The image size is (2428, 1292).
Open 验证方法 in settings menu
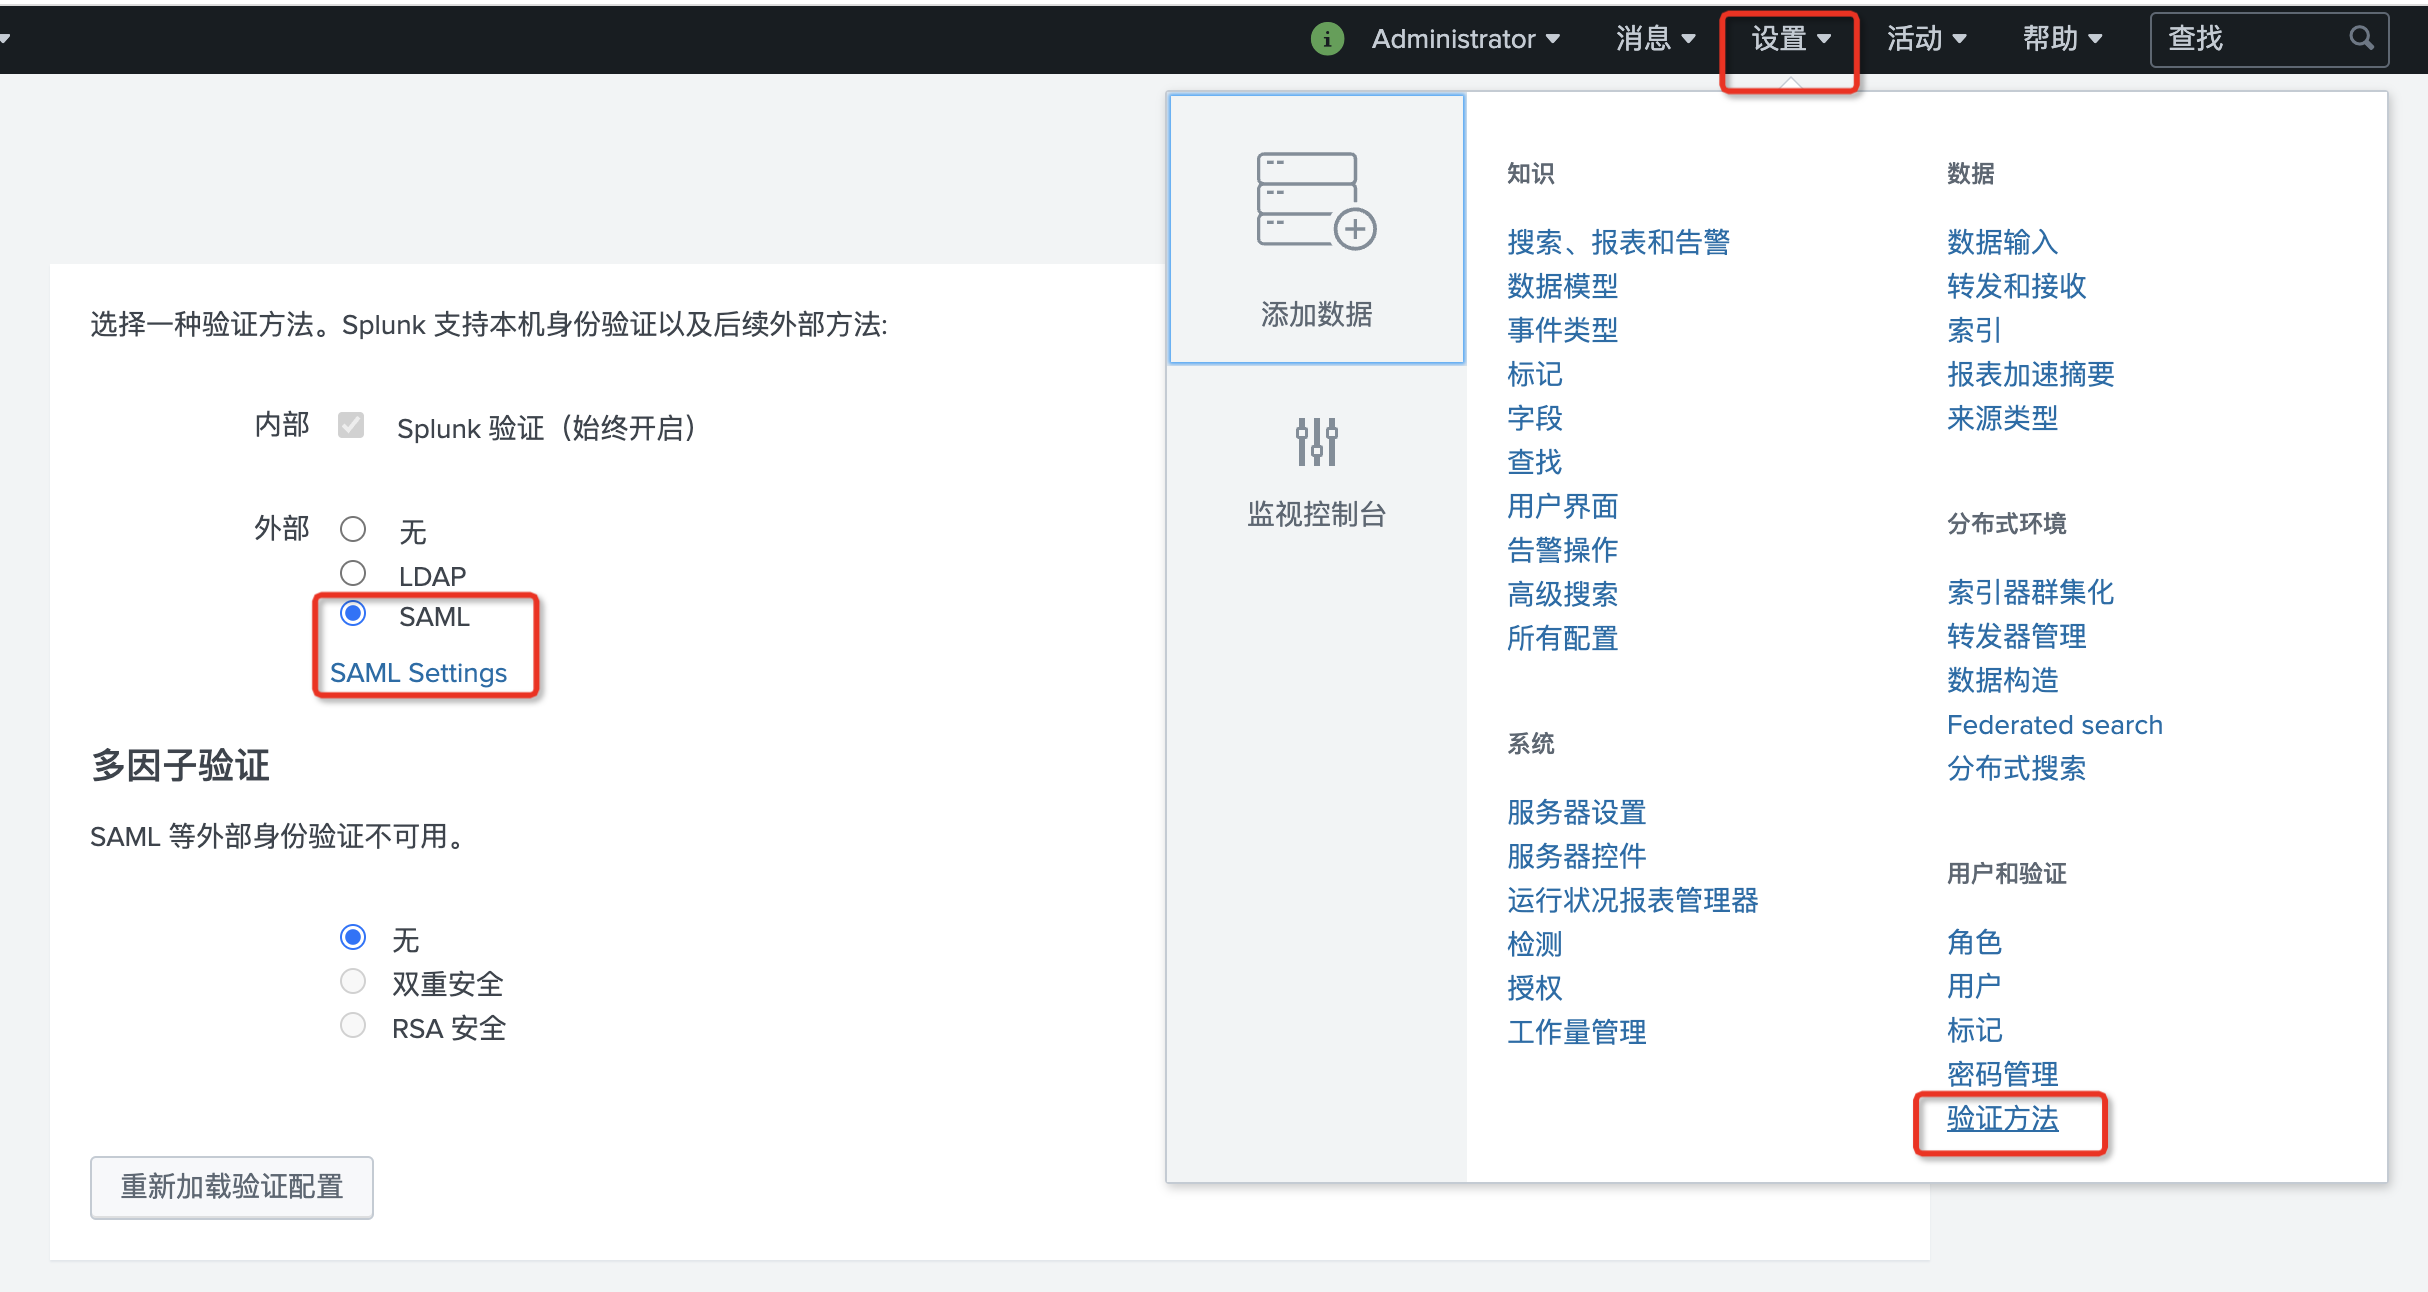point(2002,1118)
